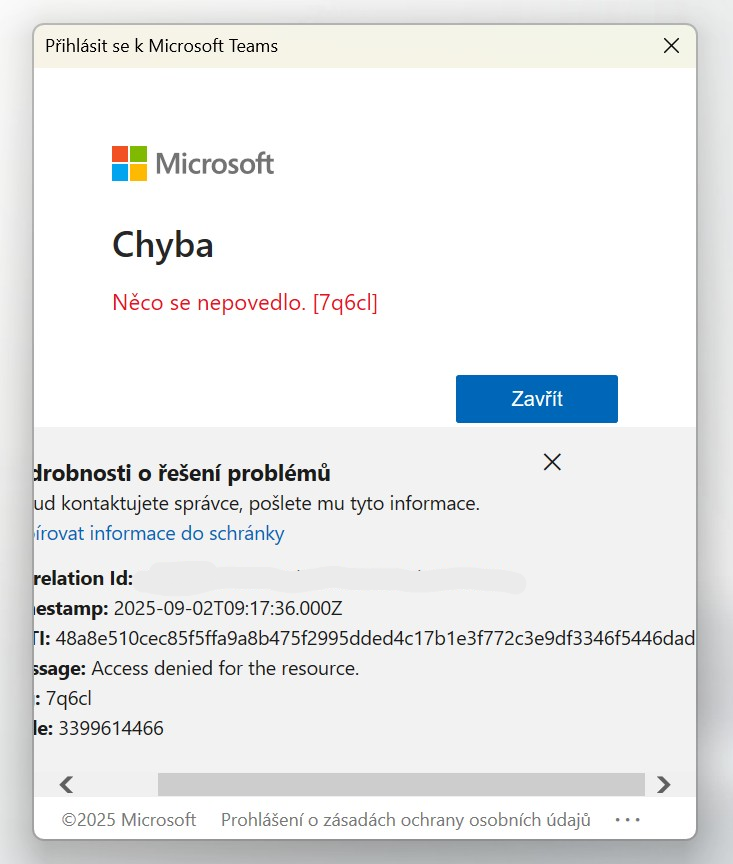Open the privacy statement link in footer
This screenshot has width=733, height=864.
point(406,820)
